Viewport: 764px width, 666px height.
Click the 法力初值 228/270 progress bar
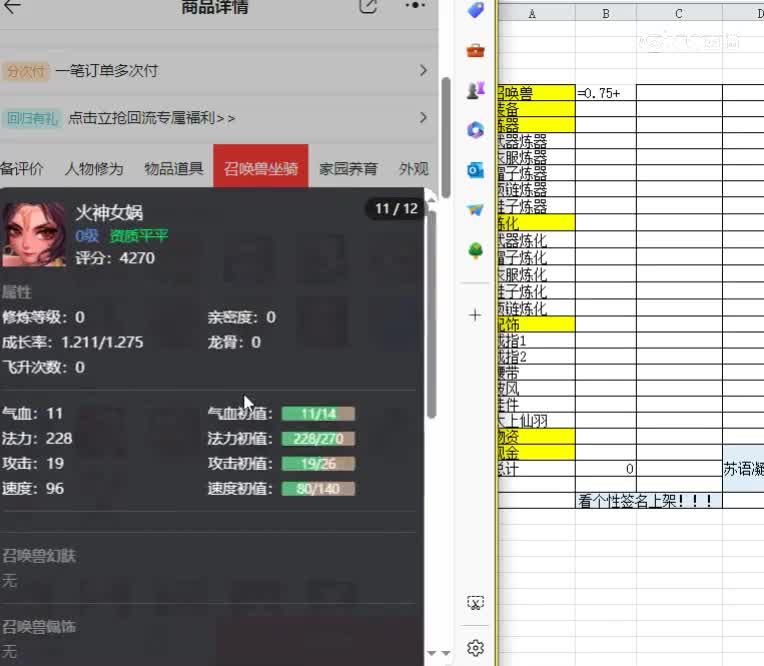(318, 439)
